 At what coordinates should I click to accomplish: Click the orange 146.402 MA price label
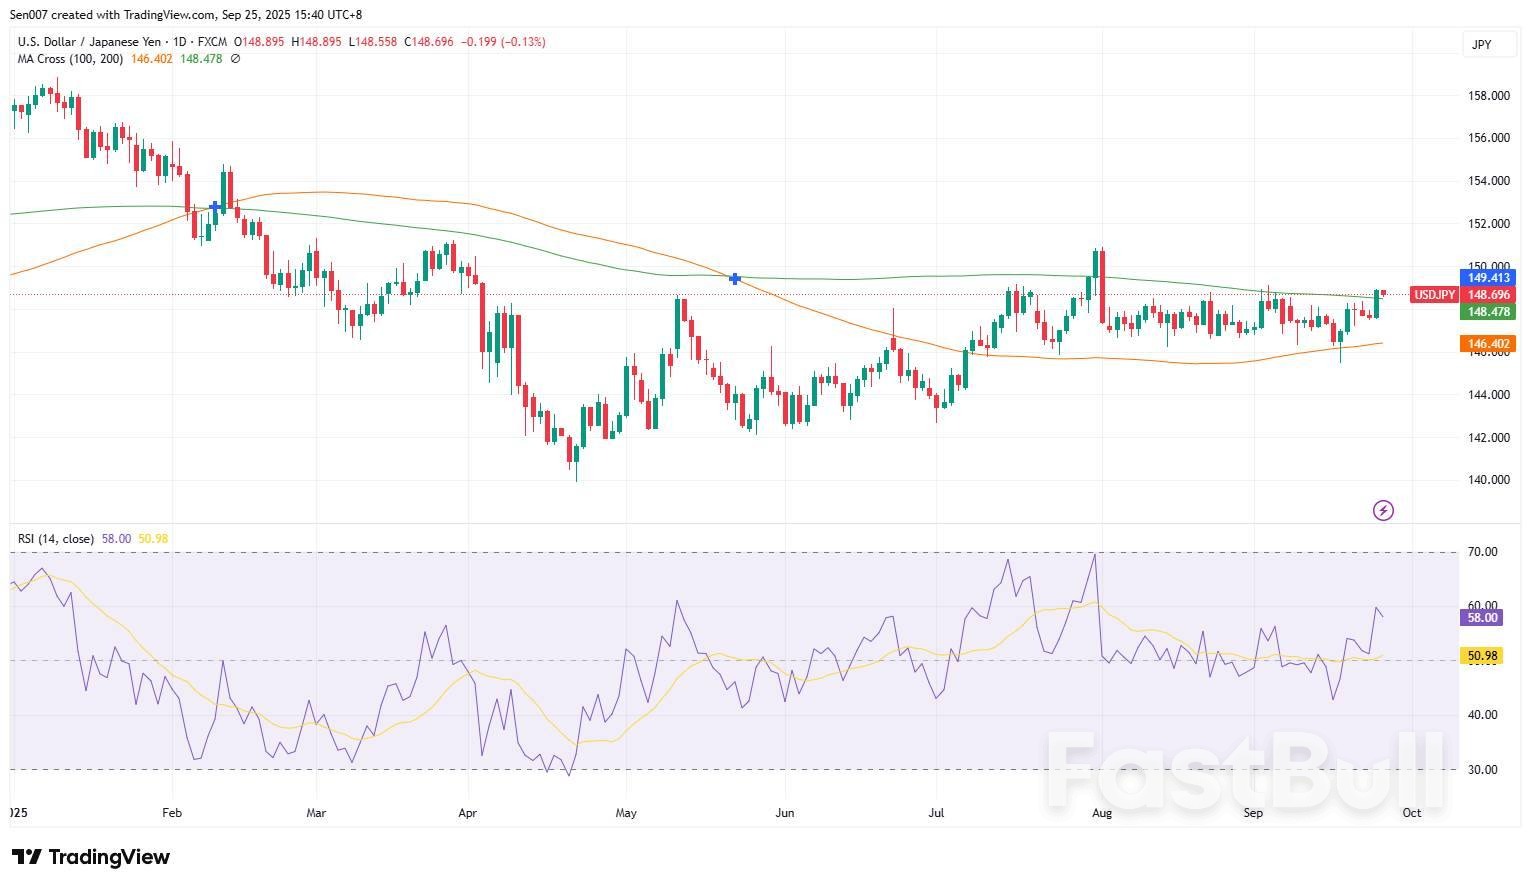tap(1488, 344)
